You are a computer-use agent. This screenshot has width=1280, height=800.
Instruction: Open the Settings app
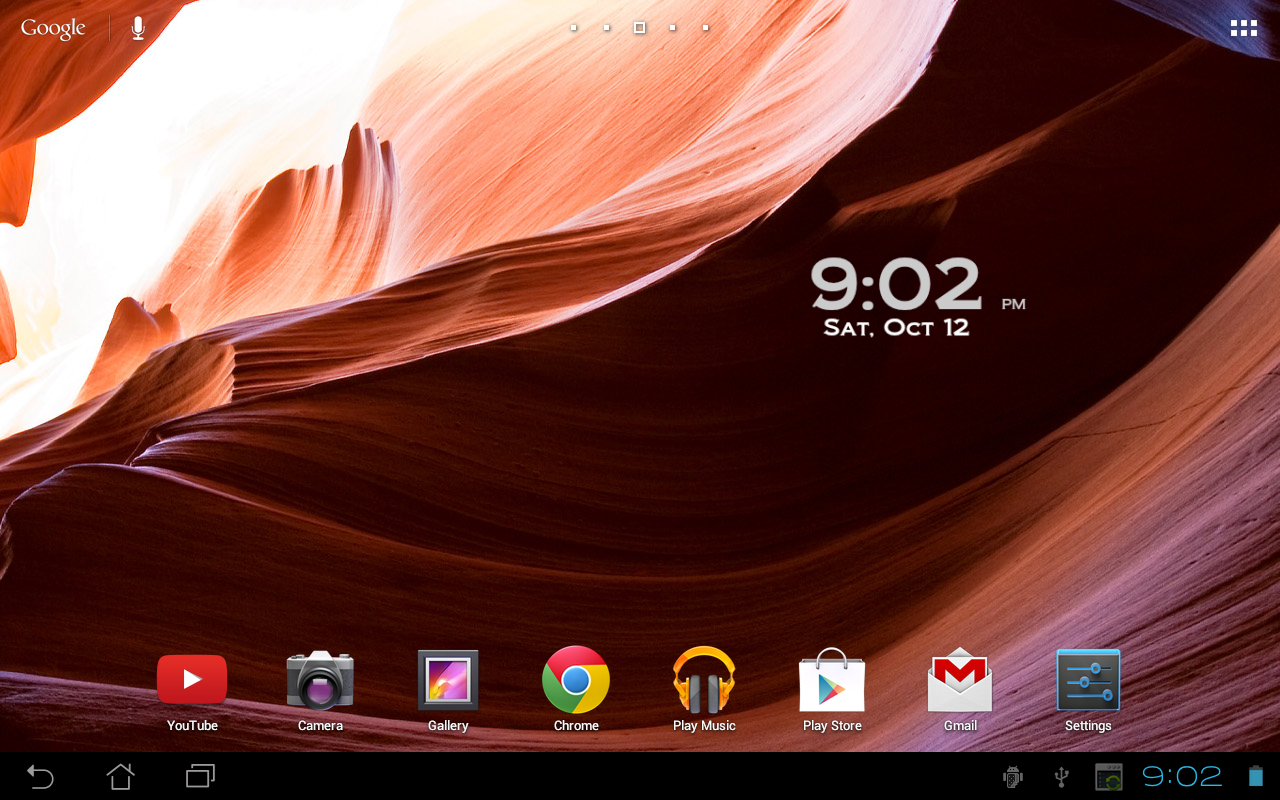tap(1087, 680)
